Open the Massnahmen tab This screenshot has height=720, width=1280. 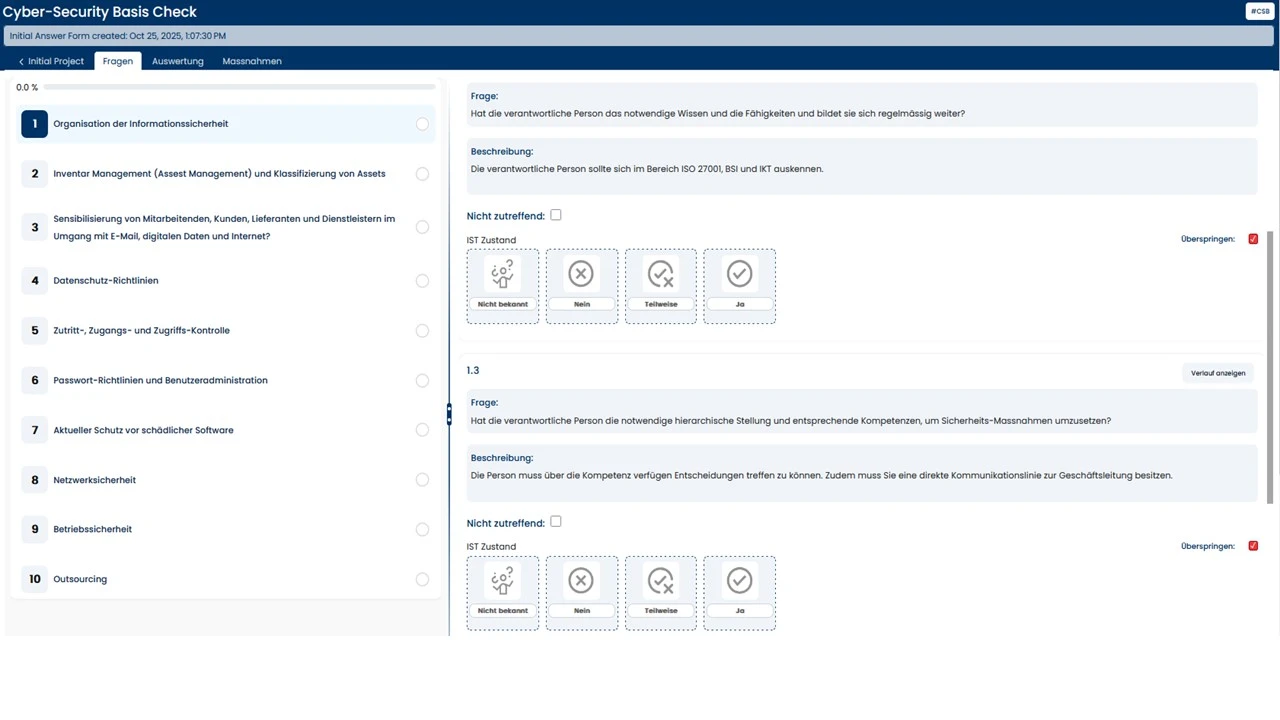[252, 61]
